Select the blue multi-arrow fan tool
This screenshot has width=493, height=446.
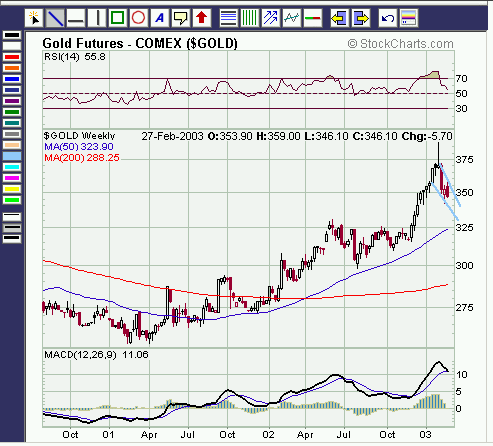(271, 18)
